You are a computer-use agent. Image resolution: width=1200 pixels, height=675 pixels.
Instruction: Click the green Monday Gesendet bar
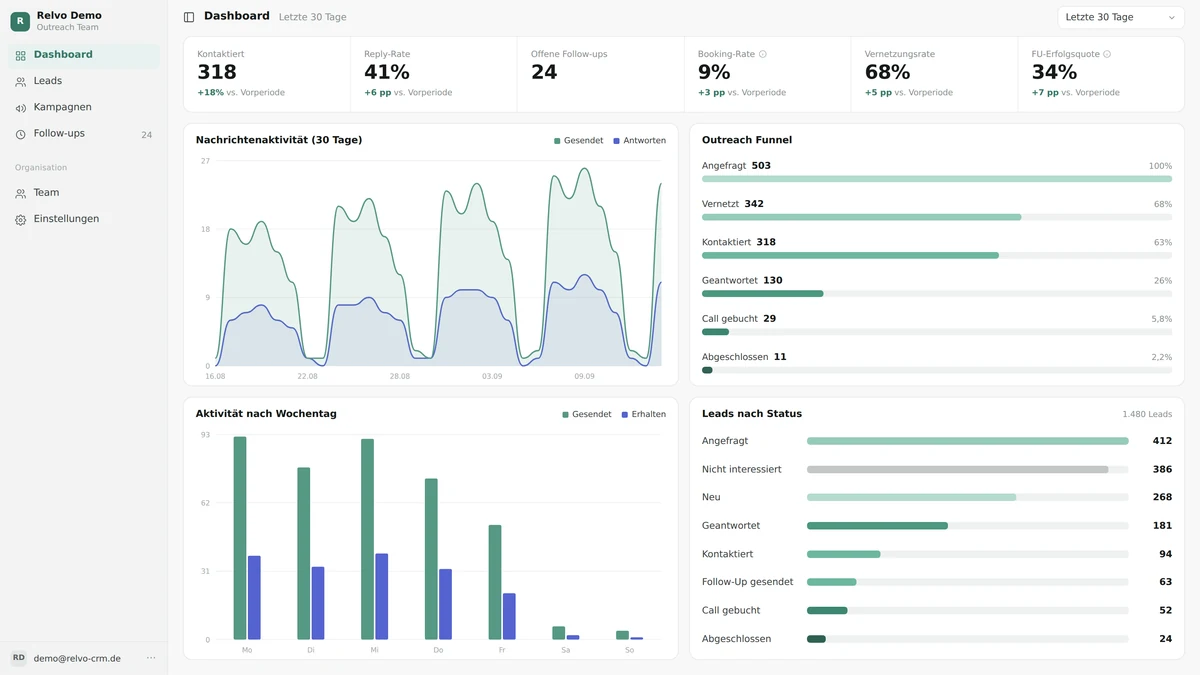[x=240, y=538]
